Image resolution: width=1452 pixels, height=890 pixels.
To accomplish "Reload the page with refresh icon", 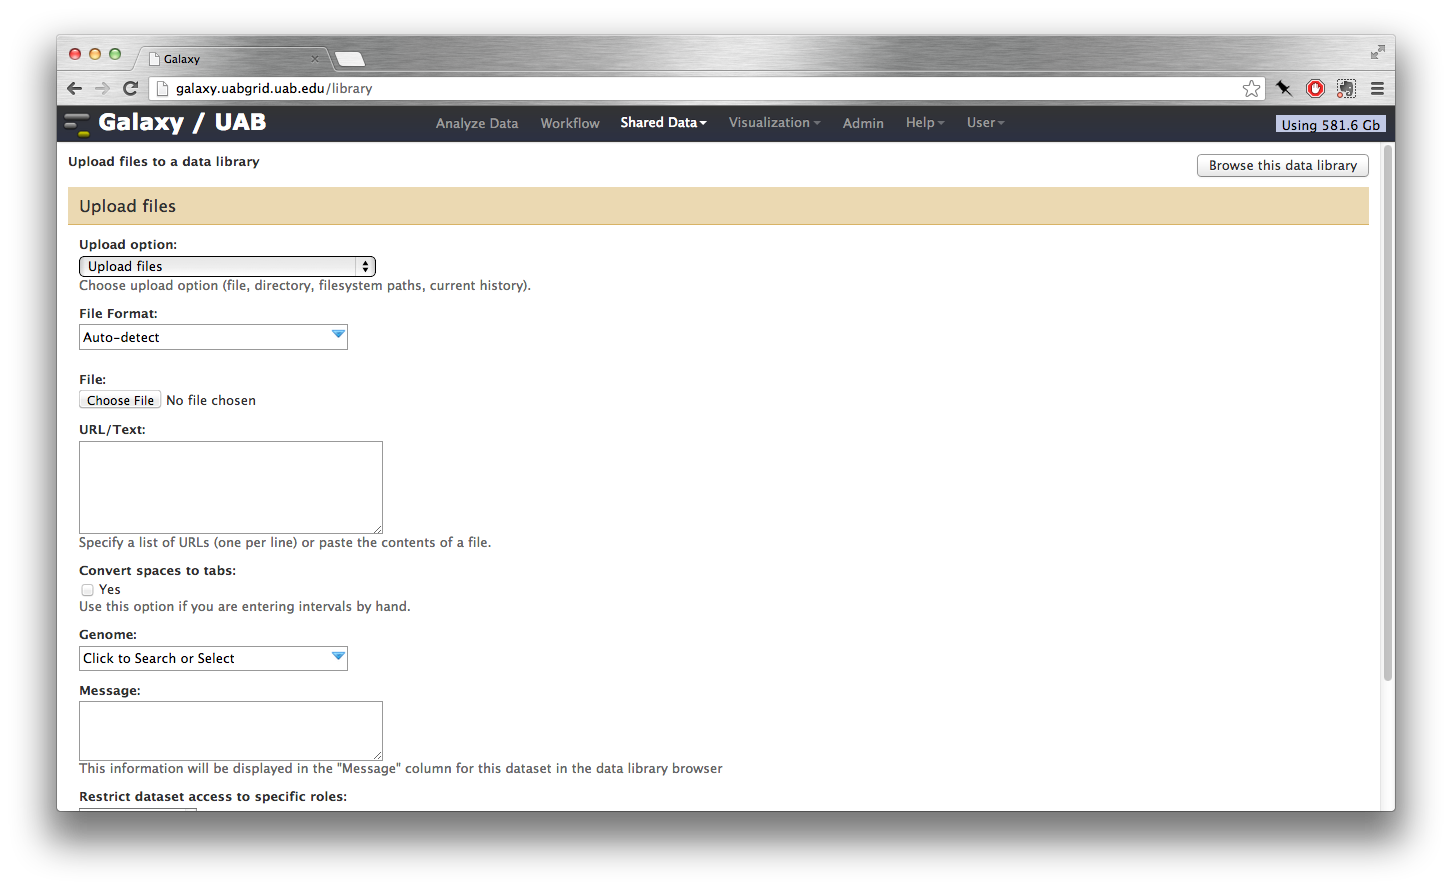I will coord(130,88).
